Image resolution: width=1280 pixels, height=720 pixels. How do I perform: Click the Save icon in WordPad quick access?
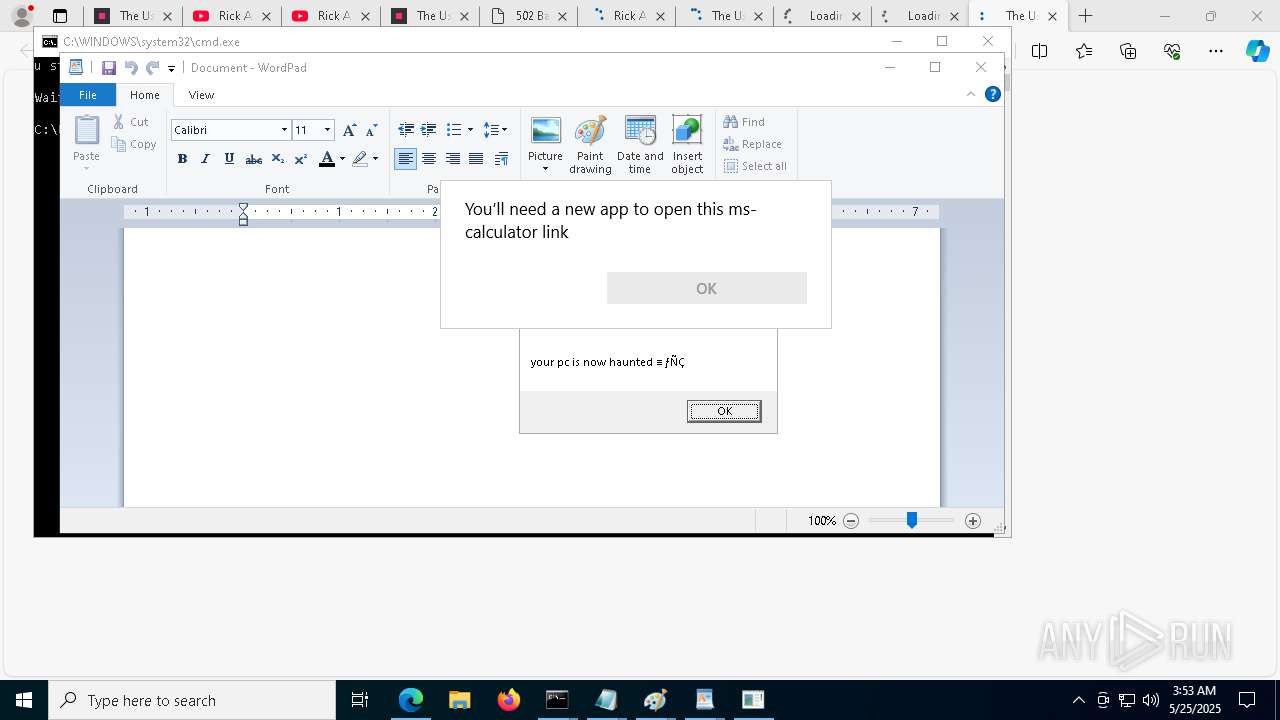click(x=109, y=68)
